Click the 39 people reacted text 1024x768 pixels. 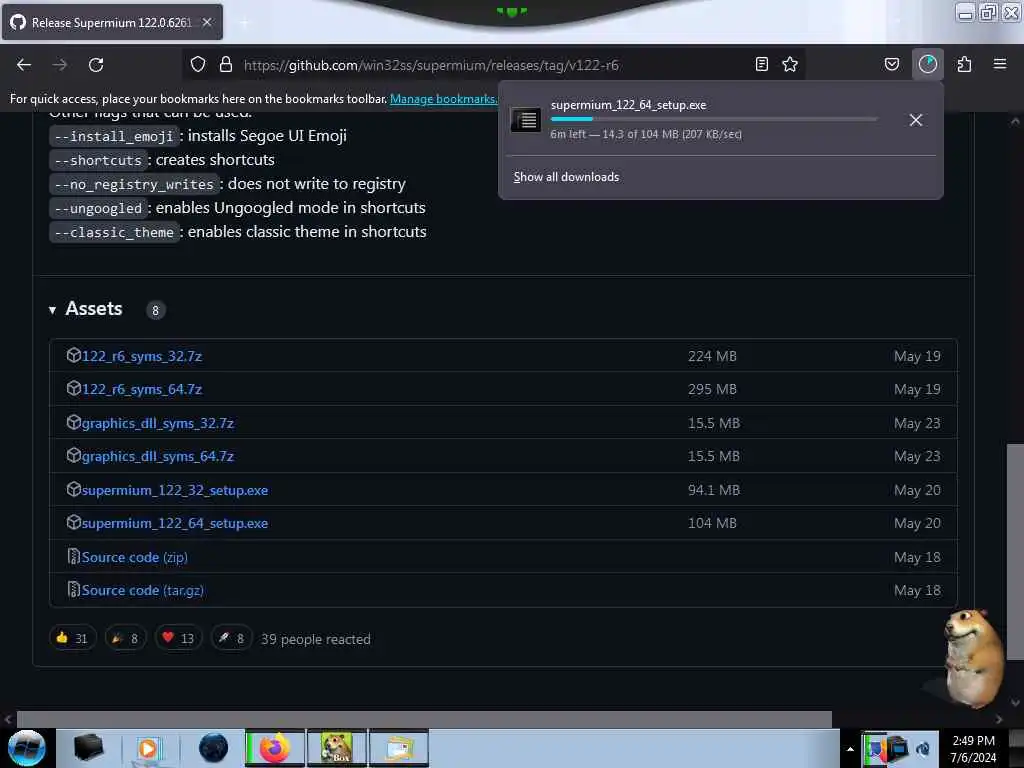315,639
